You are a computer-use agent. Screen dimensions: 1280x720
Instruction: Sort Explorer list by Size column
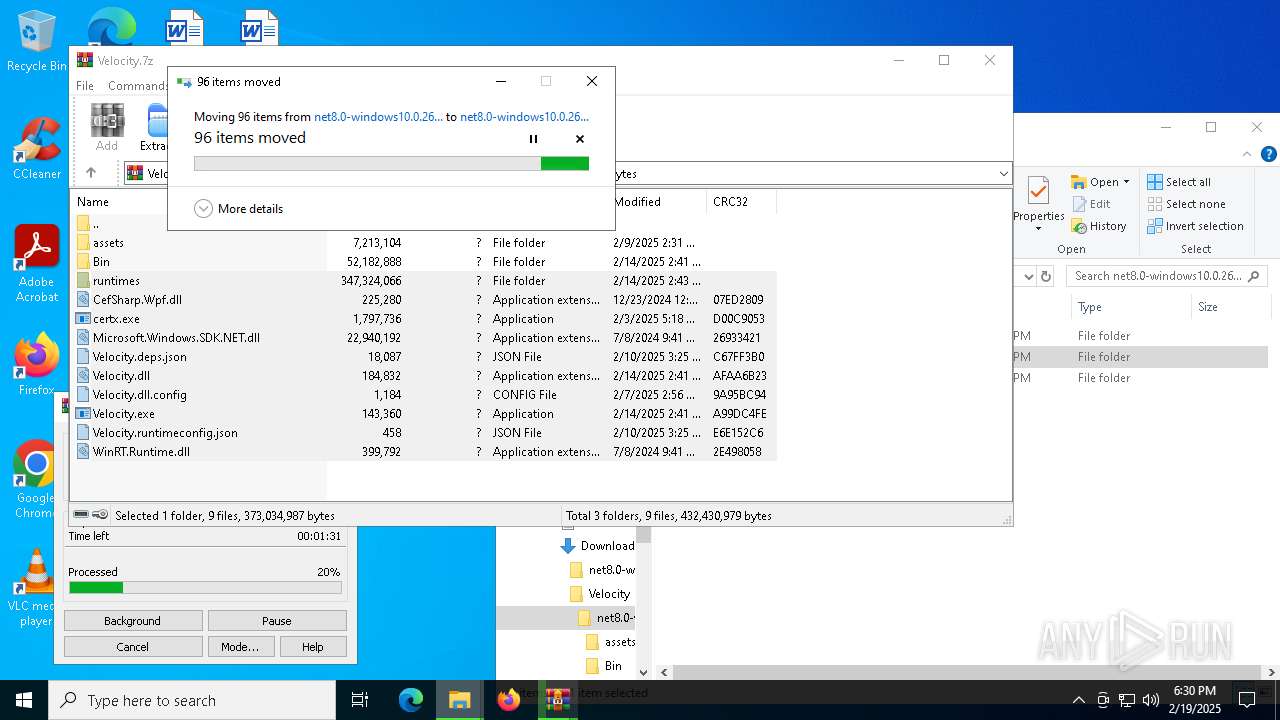(1208, 307)
